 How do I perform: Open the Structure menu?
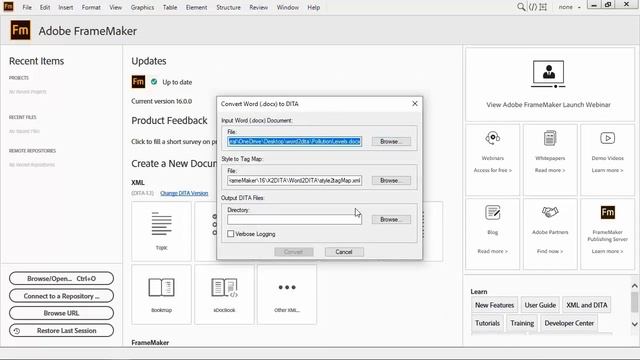[x=228, y=7]
